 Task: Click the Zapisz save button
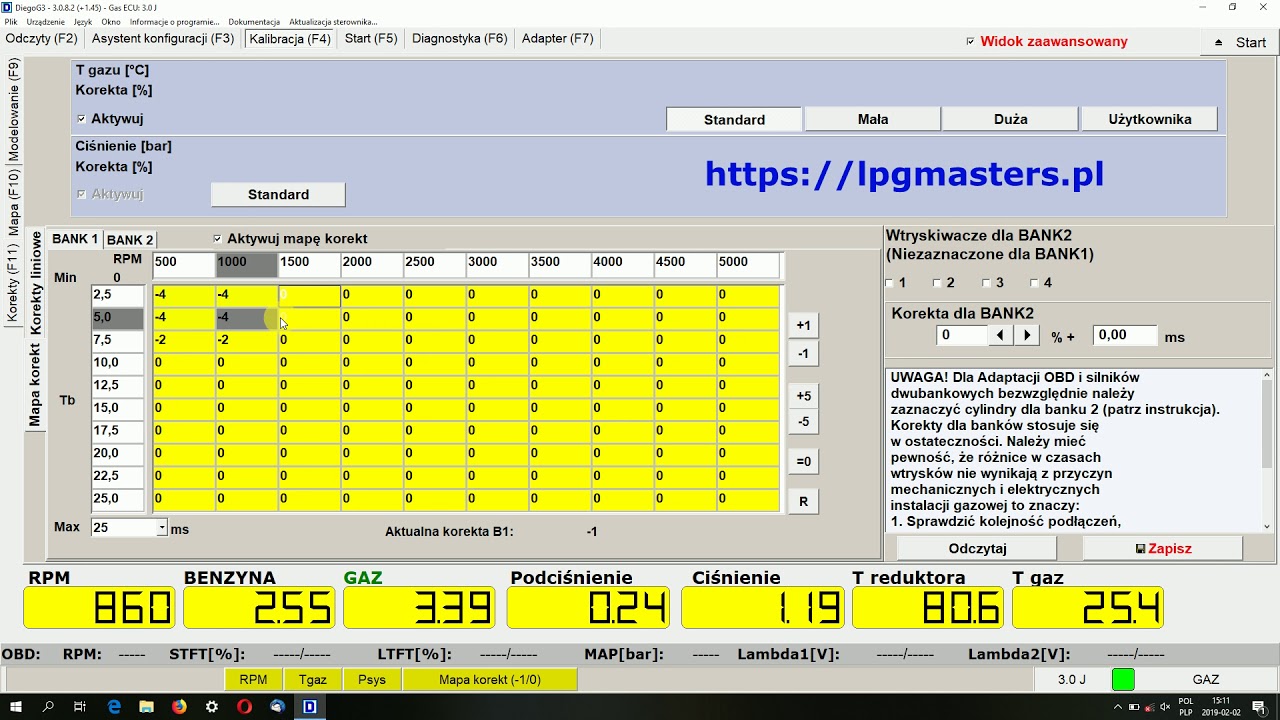[1163, 548]
